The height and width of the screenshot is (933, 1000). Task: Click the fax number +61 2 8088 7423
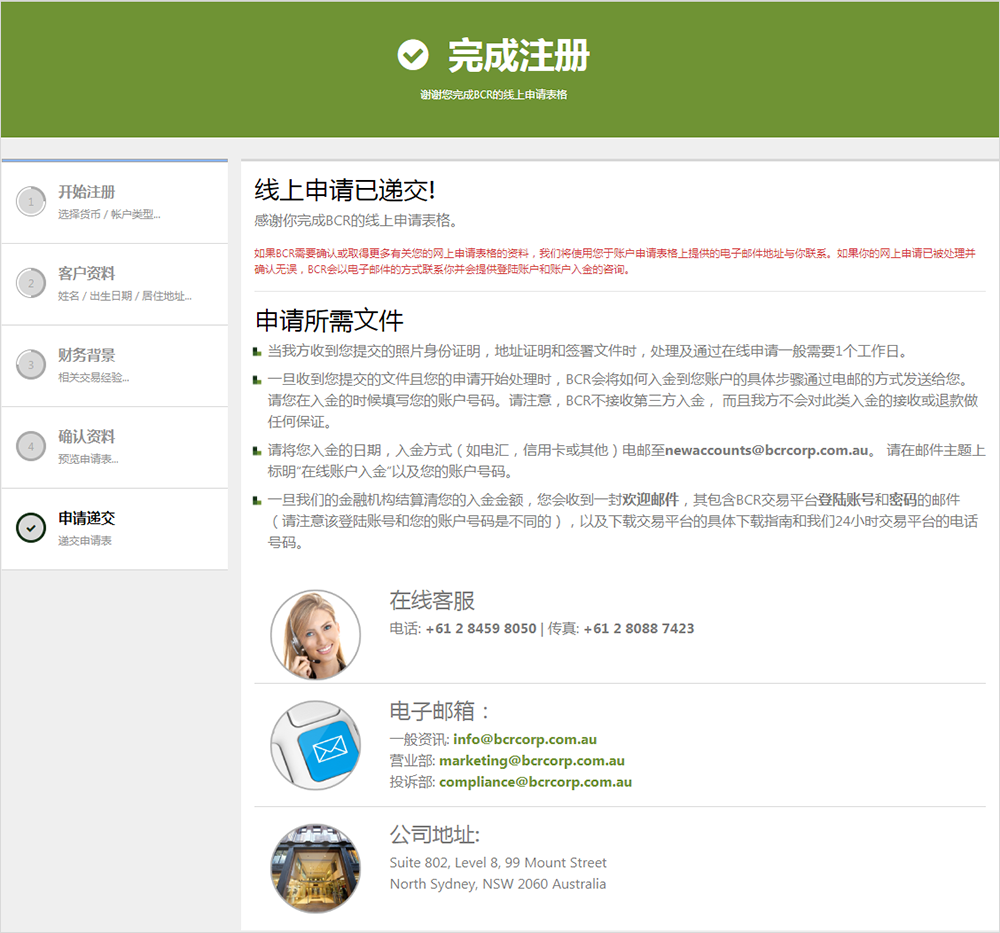coord(638,628)
